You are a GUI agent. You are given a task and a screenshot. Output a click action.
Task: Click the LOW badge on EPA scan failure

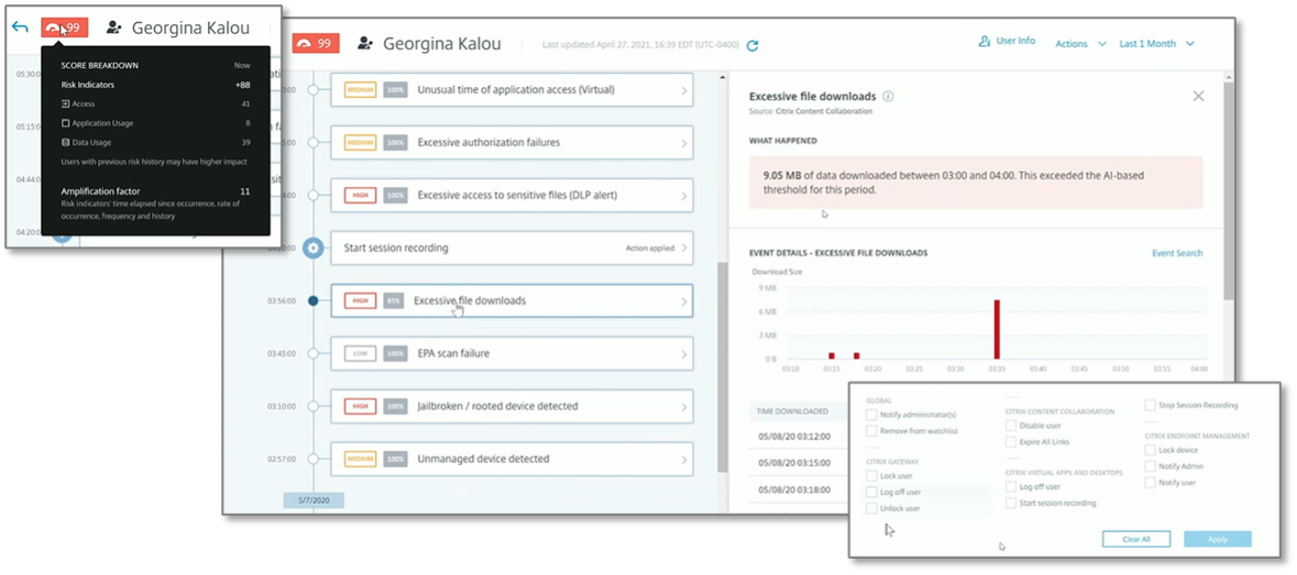pos(358,353)
